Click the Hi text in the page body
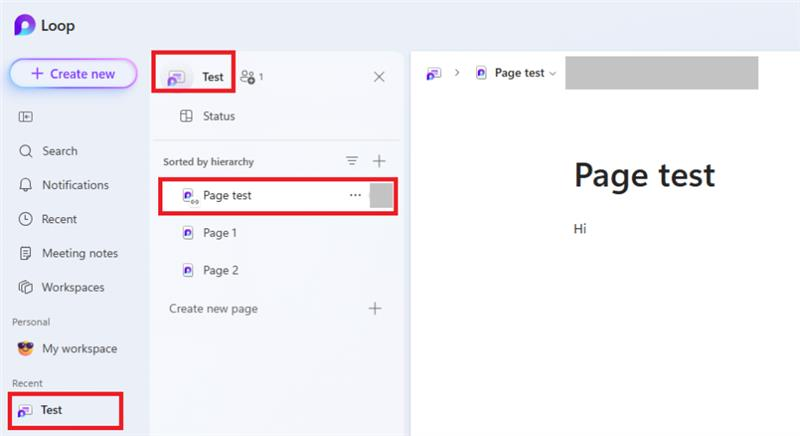Screen dimensions: 800x436 point(580,228)
